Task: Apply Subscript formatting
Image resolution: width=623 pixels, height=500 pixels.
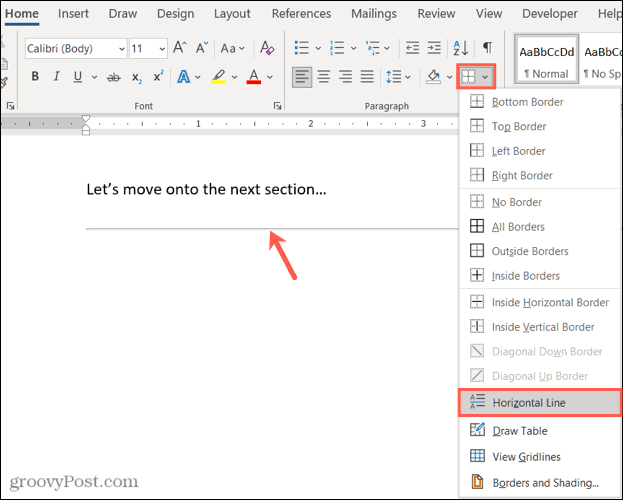Action: click(x=134, y=77)
